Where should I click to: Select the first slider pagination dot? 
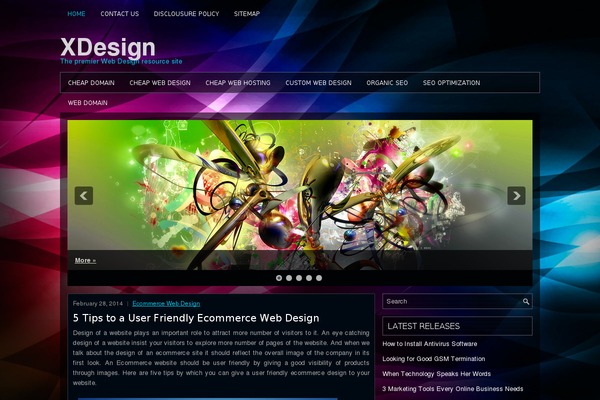279,278
